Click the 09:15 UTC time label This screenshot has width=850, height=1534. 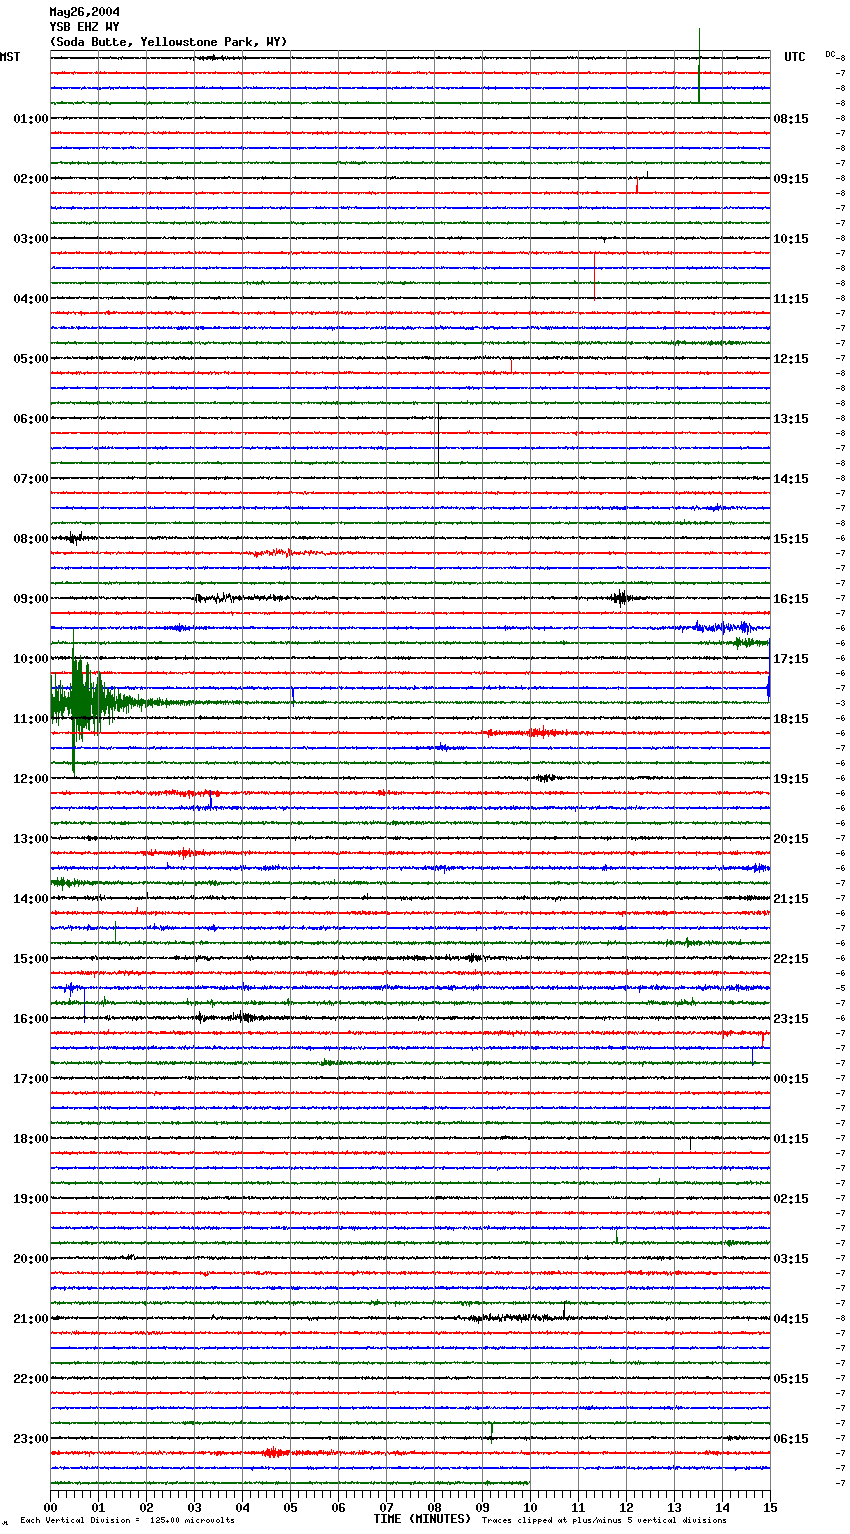coord(791,179)
